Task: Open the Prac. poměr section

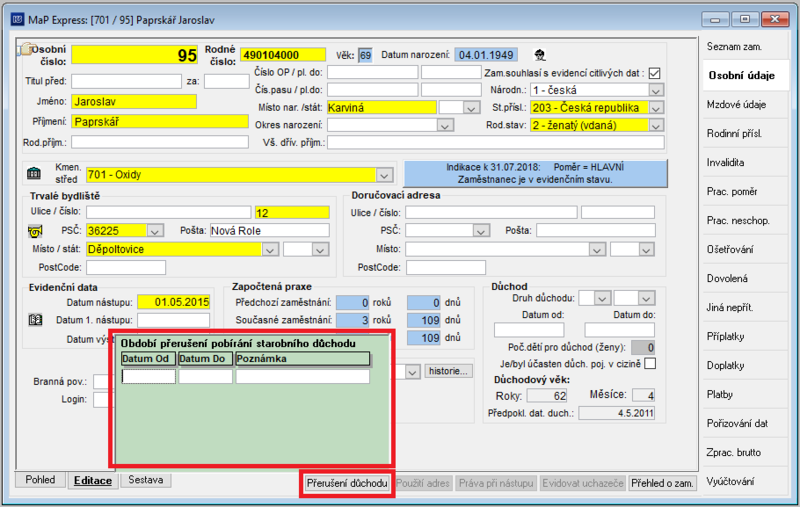Action: (x=745, y=192)
